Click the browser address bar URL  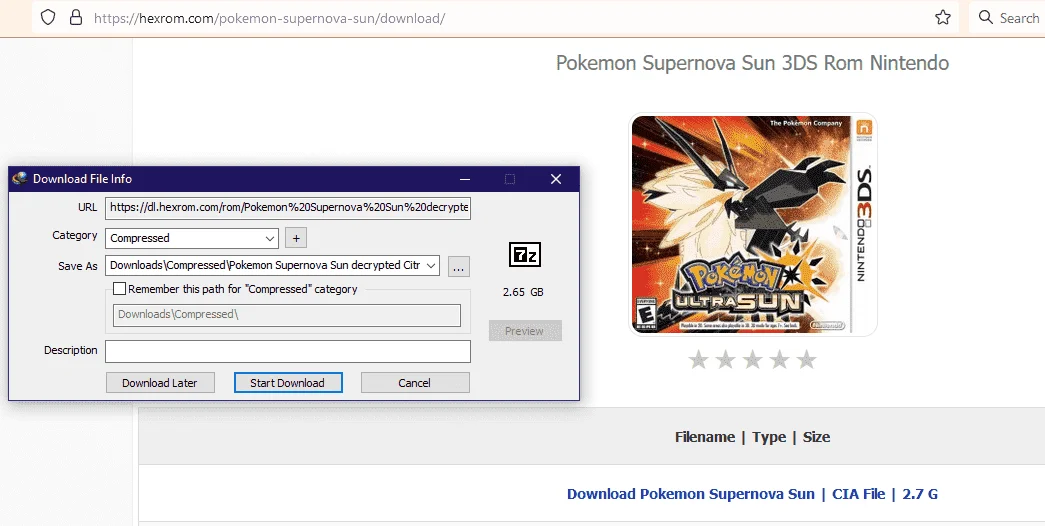click(269, 18)
